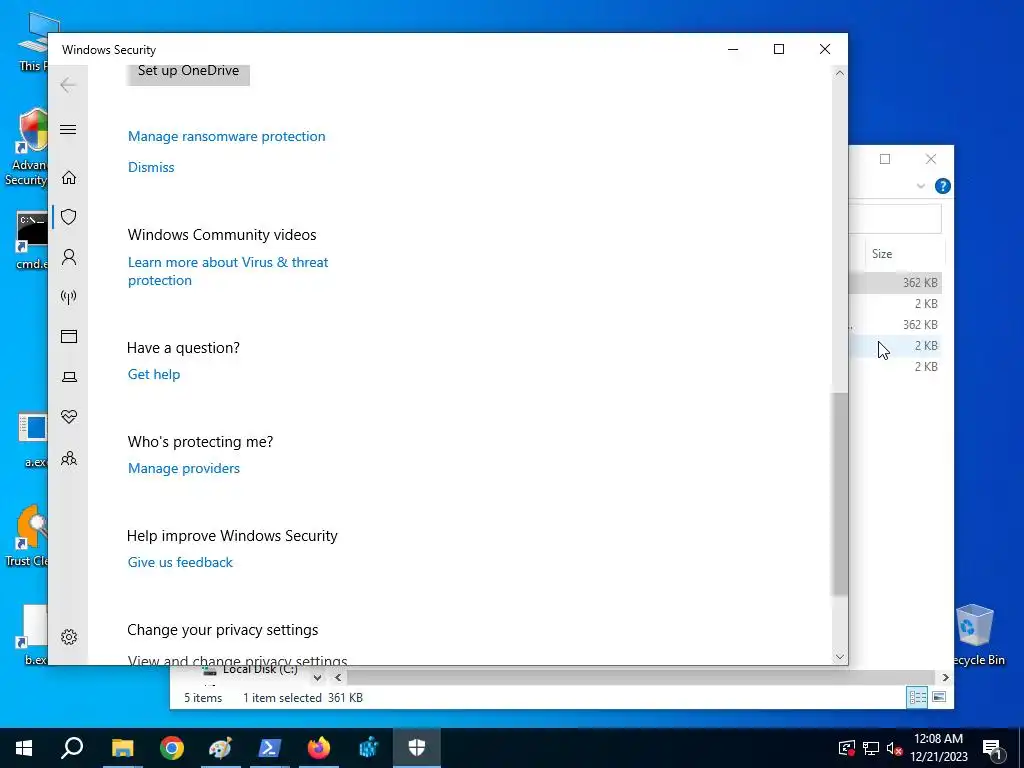Open the notification center icon
This screenshot has height=768, width=1024.
pos(992,749)
